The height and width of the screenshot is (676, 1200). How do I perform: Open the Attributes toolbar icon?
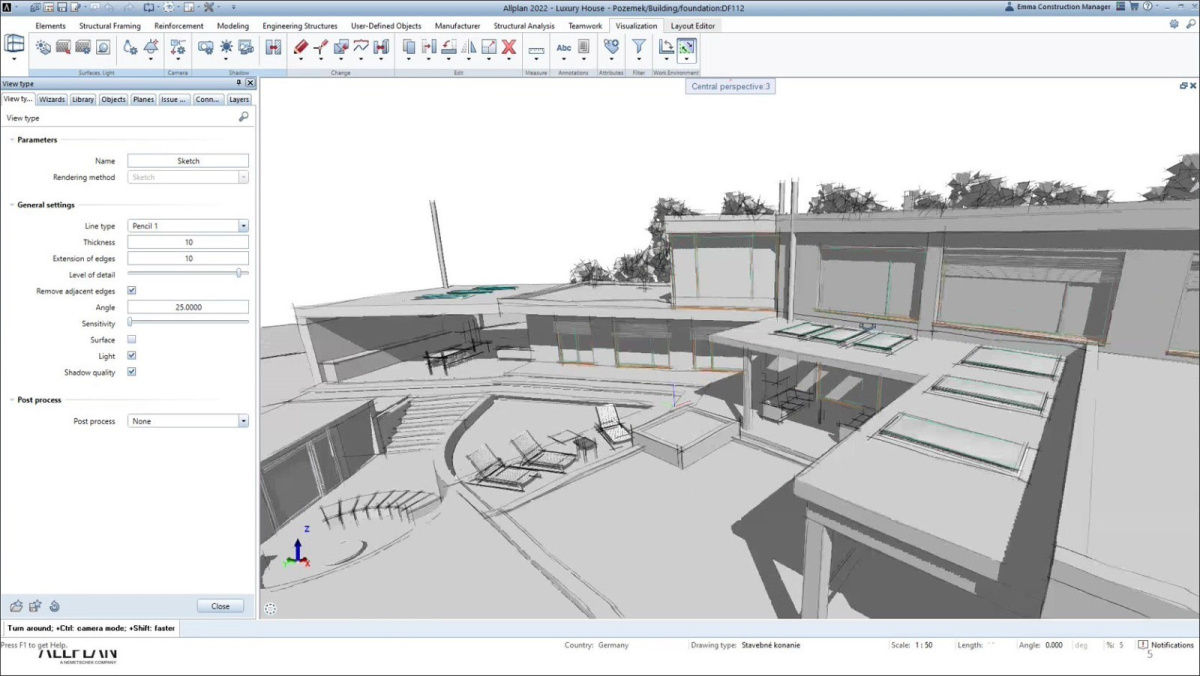[x=610, y=47]
